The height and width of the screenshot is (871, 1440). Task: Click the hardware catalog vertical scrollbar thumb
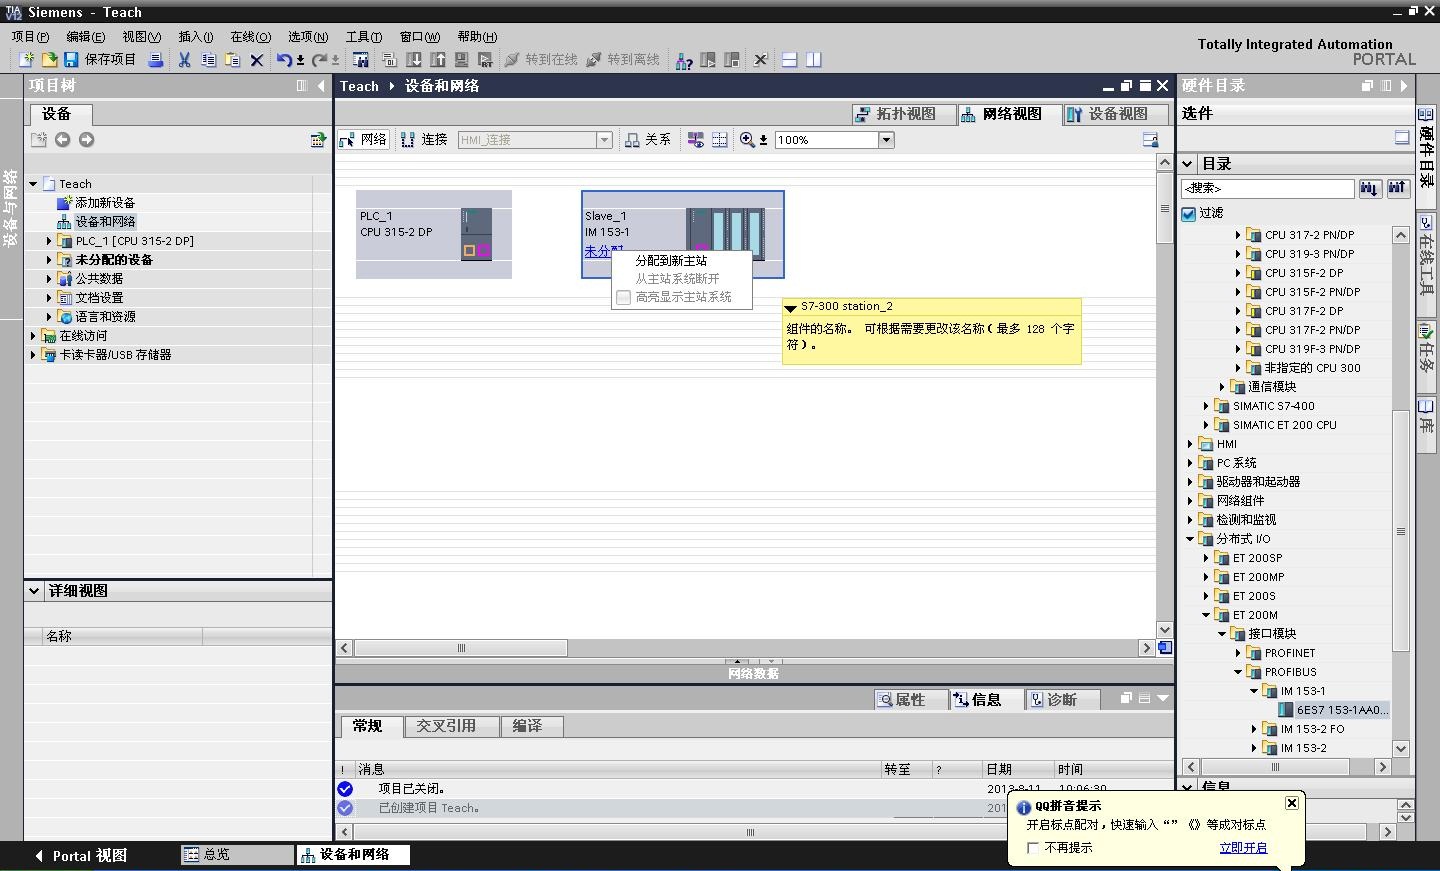tap(1400, 530)
